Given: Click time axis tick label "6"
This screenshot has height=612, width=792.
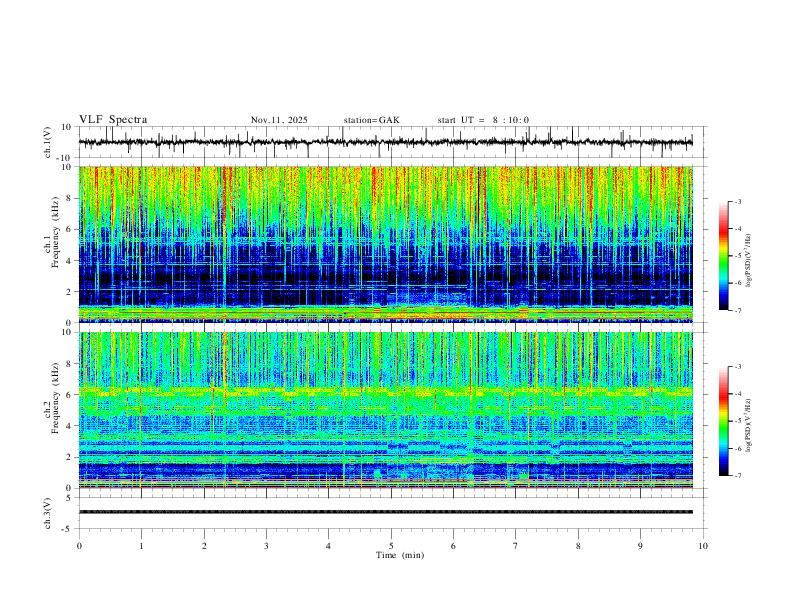Looking at the screenshot, I should (x=453, y=546).
